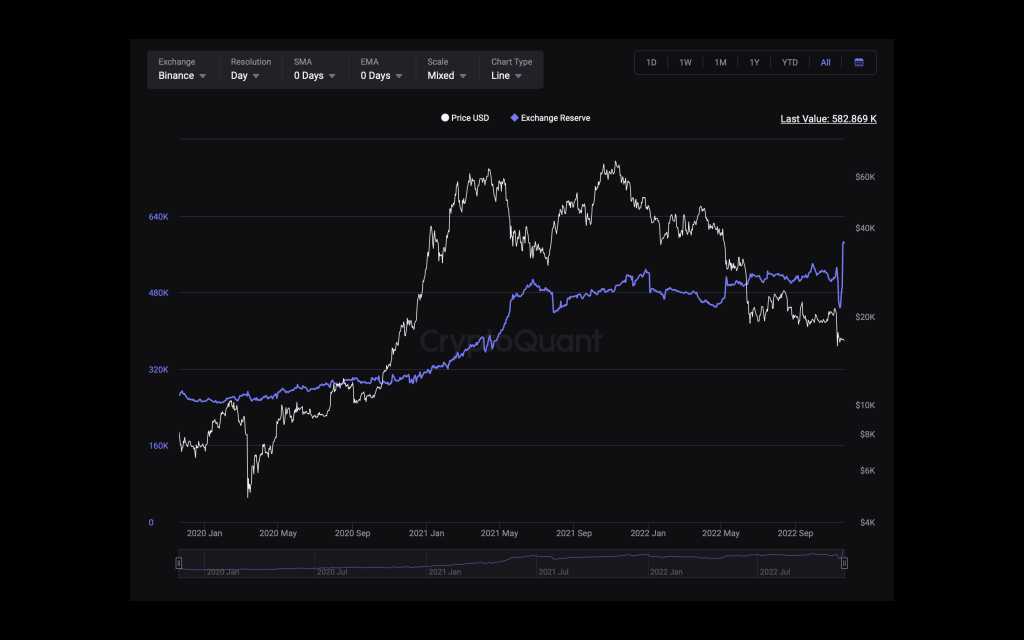Click the Last Value: 582.869 K link

[828, 118]
